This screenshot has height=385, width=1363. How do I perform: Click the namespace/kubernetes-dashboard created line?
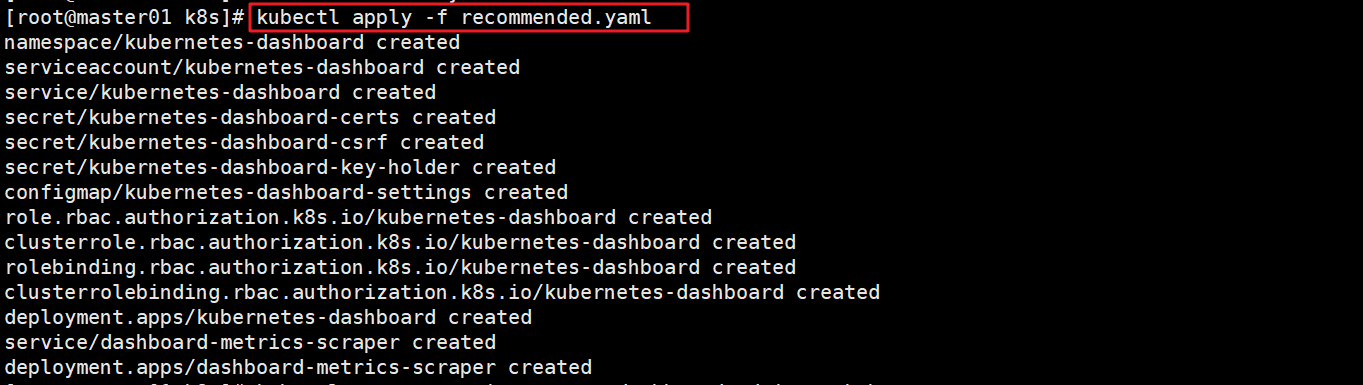click(x=232, y=43)
